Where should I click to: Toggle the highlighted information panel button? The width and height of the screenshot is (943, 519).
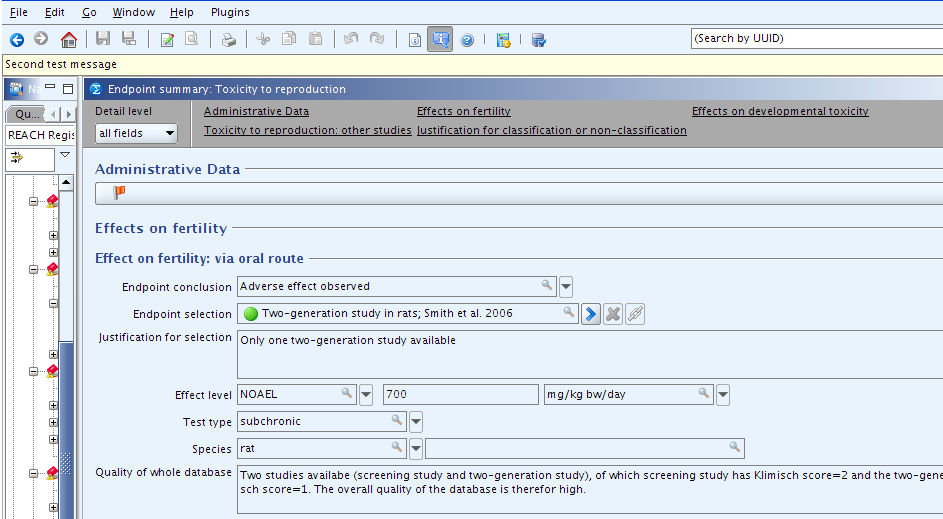click(x=440, y=40)
